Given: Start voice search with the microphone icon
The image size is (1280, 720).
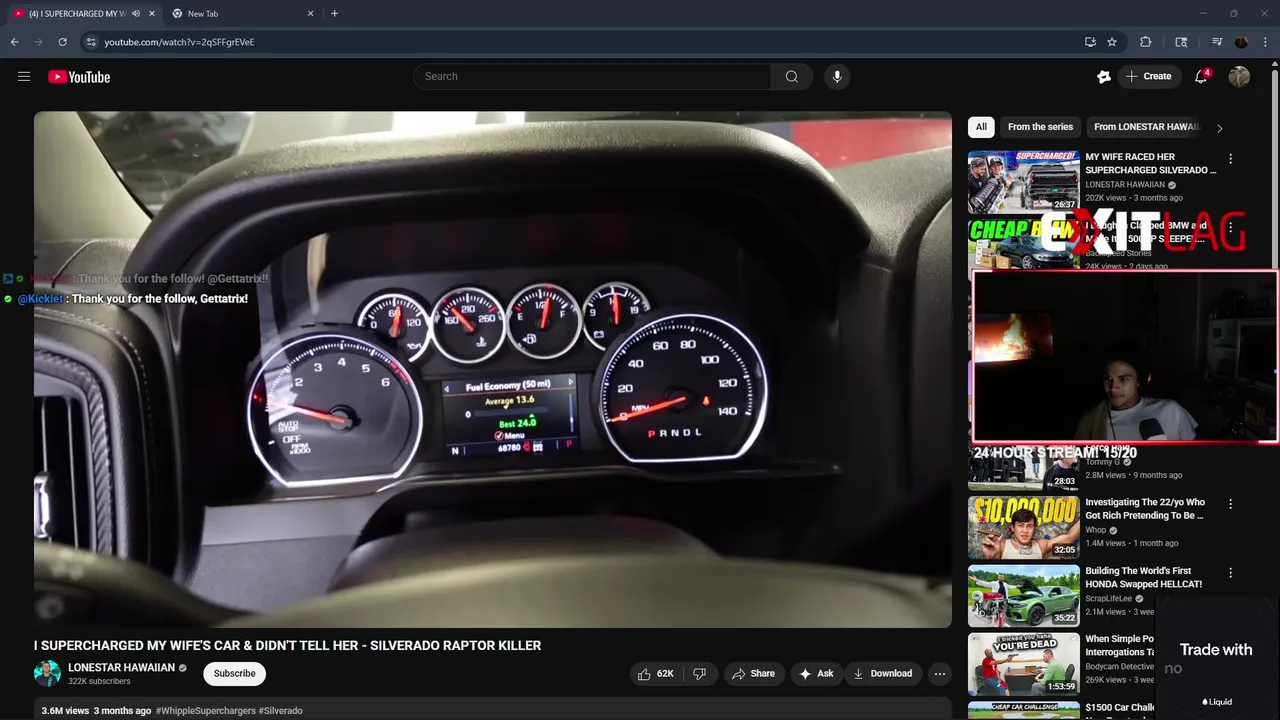Looking at the screenshot, I should pyautogui.click(x=837, y=77).
